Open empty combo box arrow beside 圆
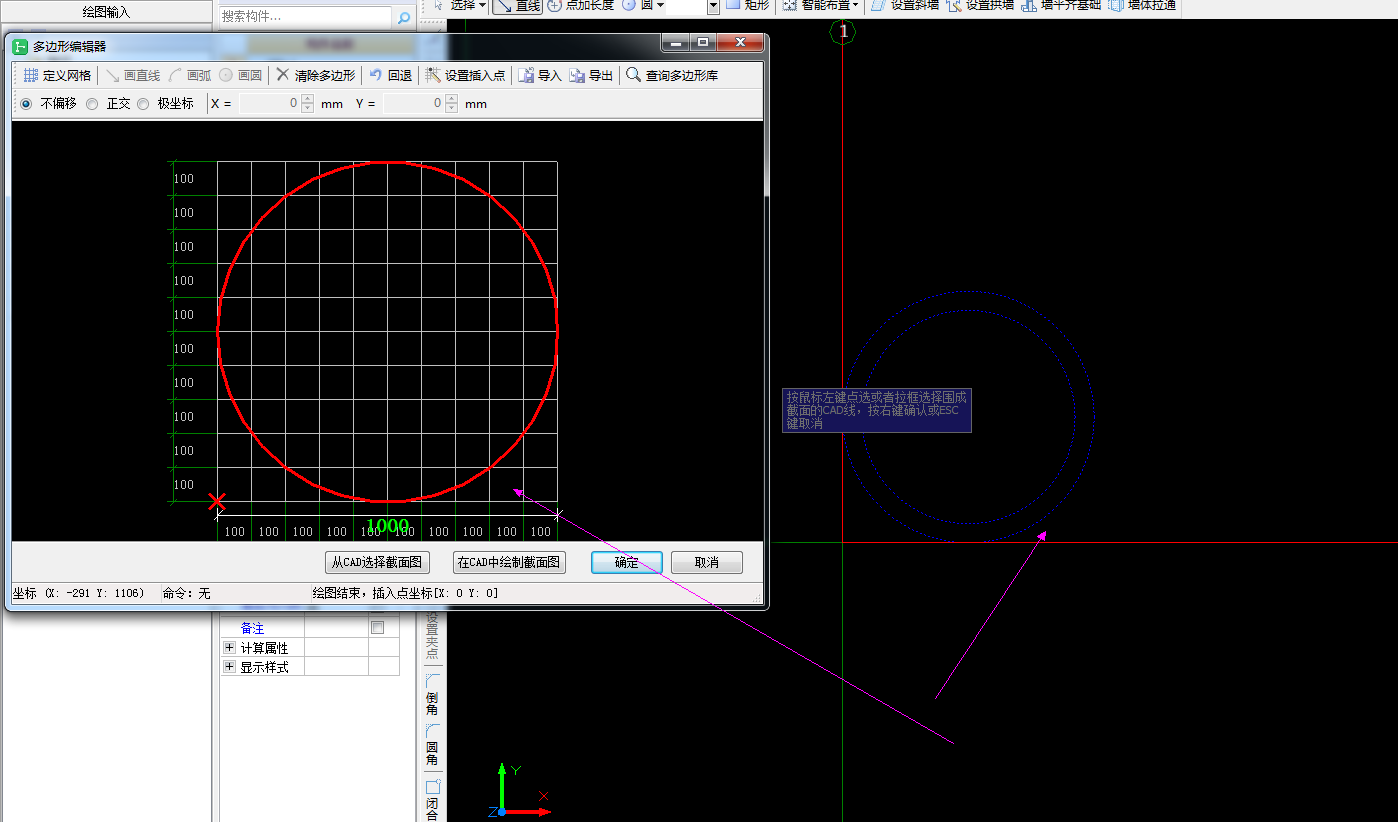The height and width of the screenshot is (822, 1398). pyautogui.click(x=713, y=6)
